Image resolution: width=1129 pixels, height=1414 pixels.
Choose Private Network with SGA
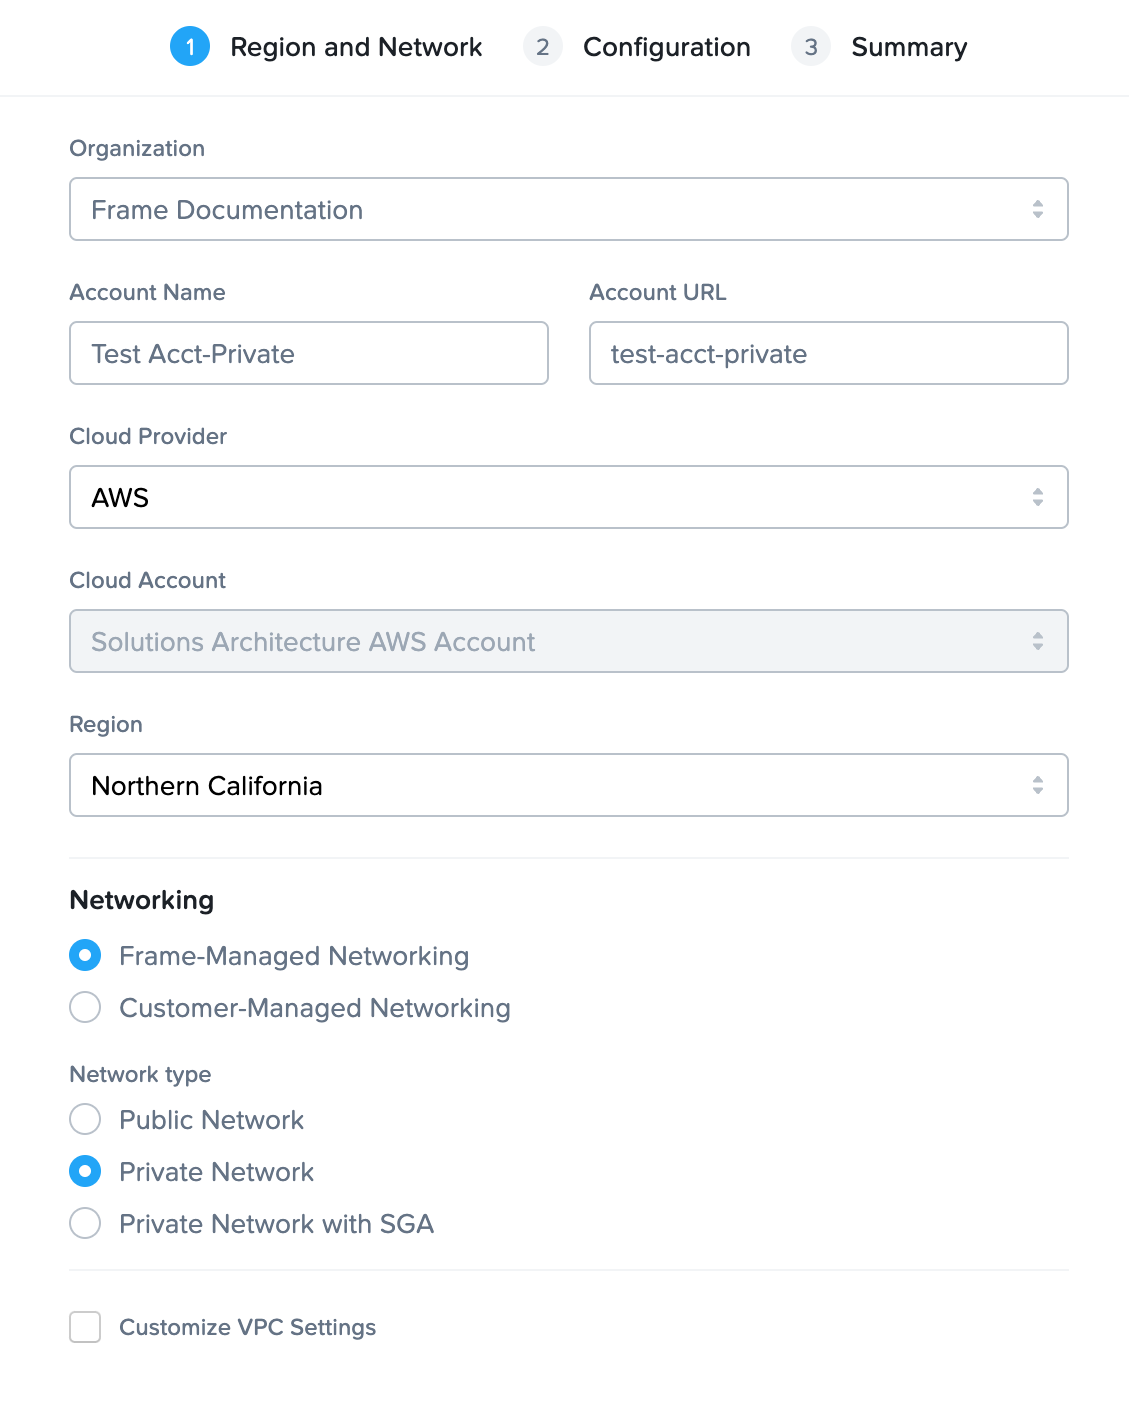85,1223
